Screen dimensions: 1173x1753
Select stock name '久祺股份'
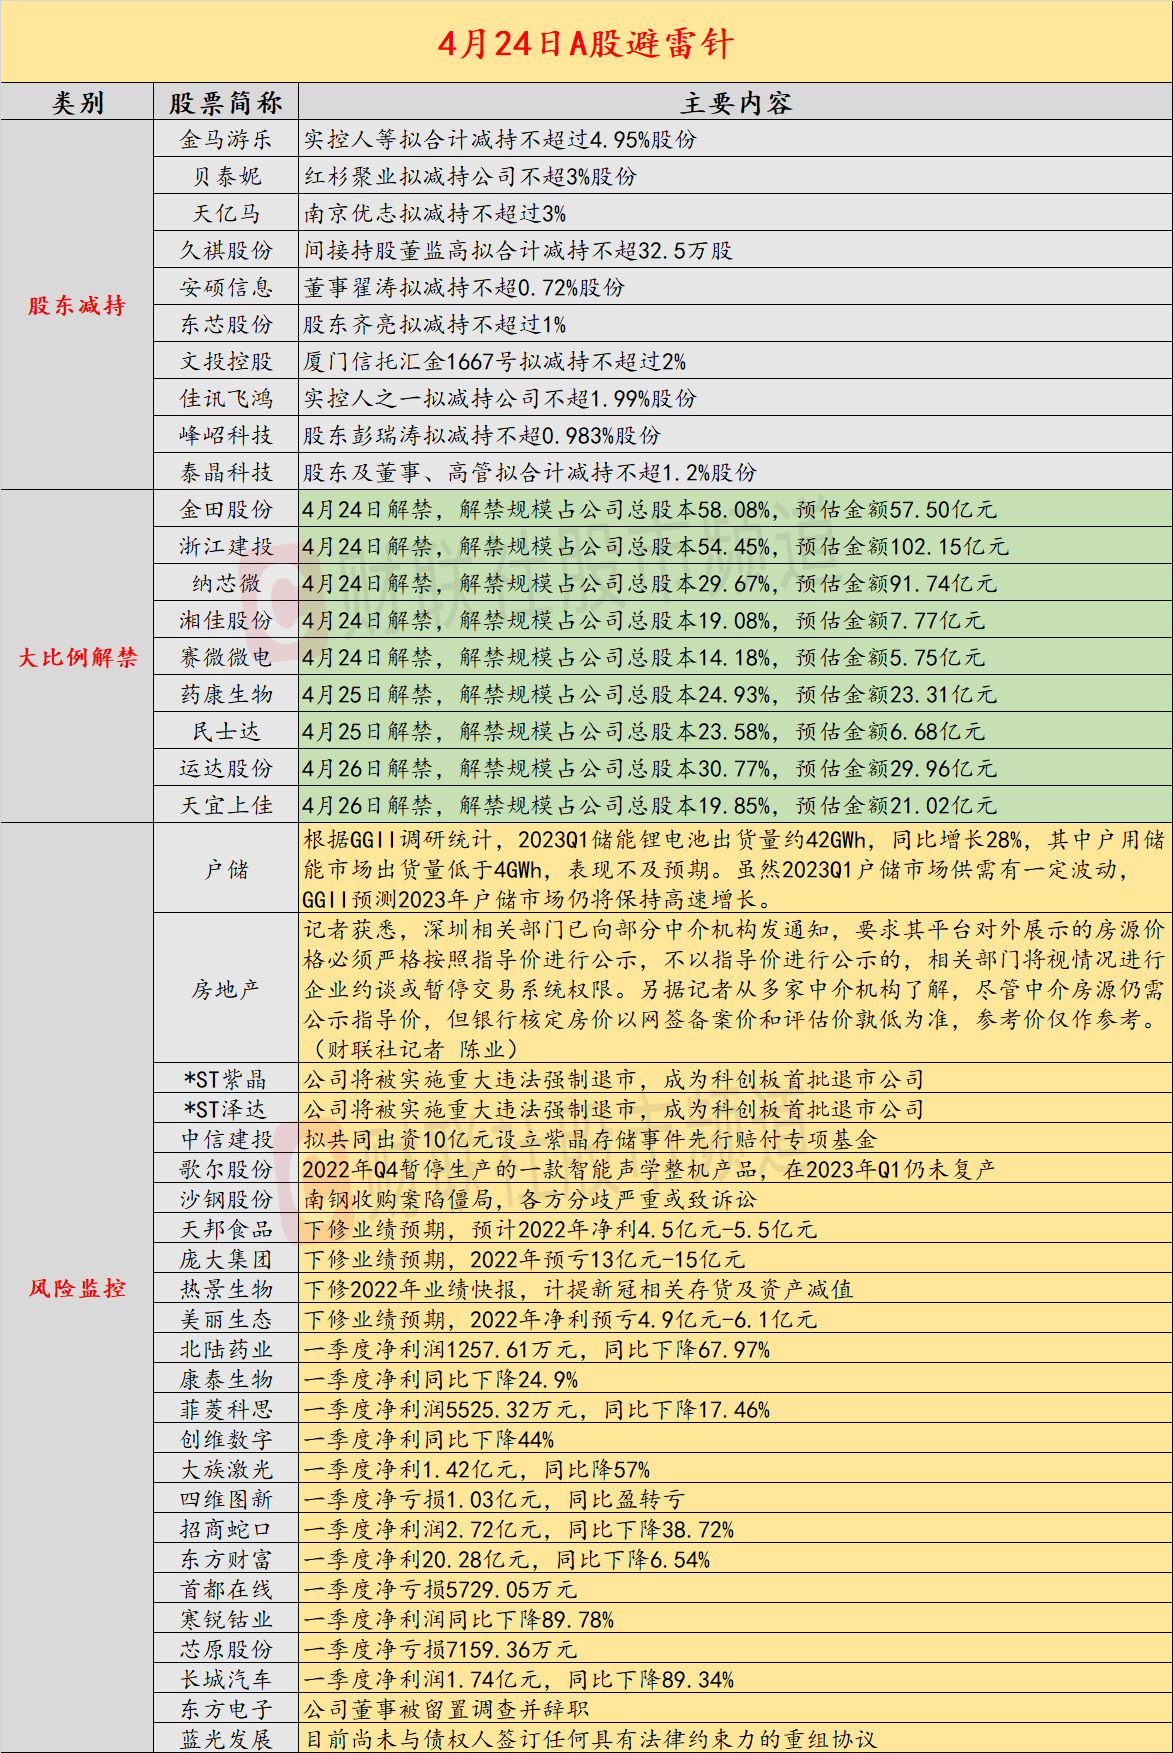(226, 250)
